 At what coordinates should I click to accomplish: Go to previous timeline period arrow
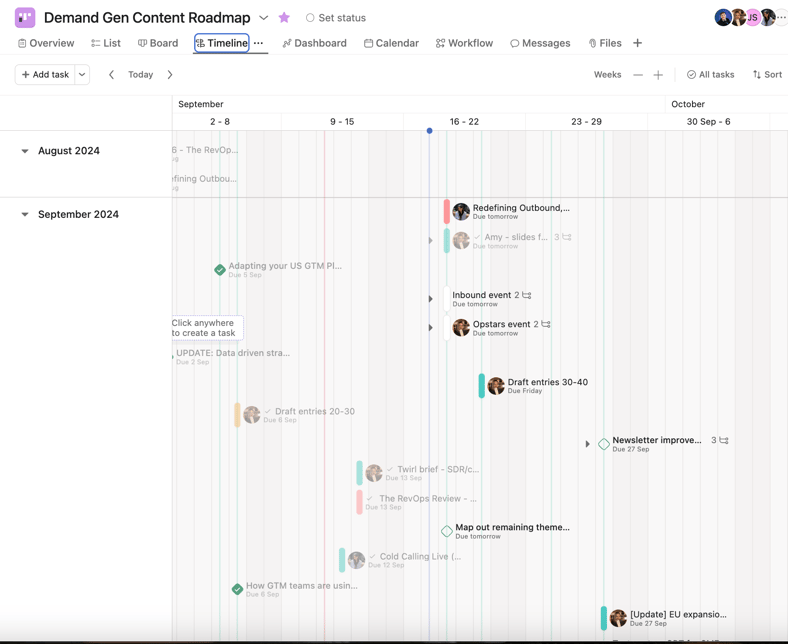[112, 74]
